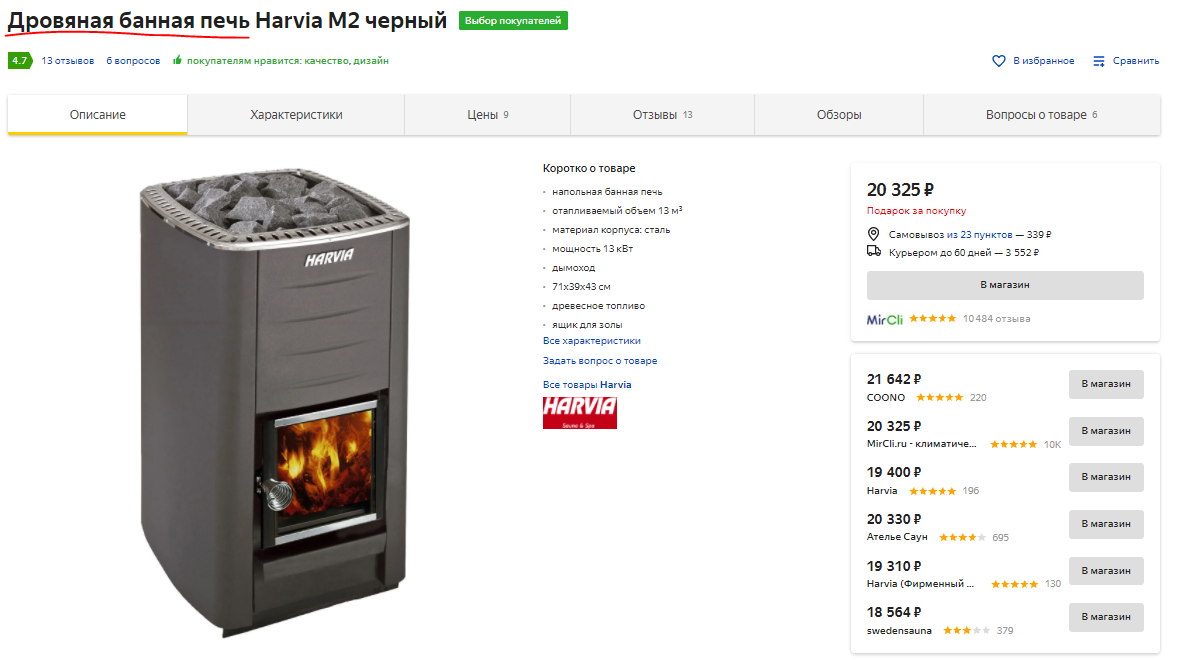The height and width of the screenshot is (660, 1179).
Task: Open the Все характеристики link
Action: click(x=592, y=341)
